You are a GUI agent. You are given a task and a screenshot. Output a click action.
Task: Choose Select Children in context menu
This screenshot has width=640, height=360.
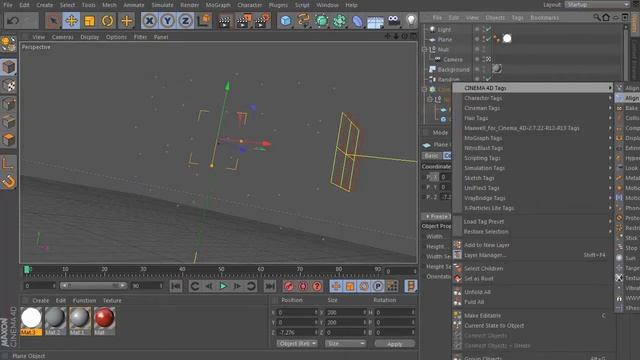point(533,269)
